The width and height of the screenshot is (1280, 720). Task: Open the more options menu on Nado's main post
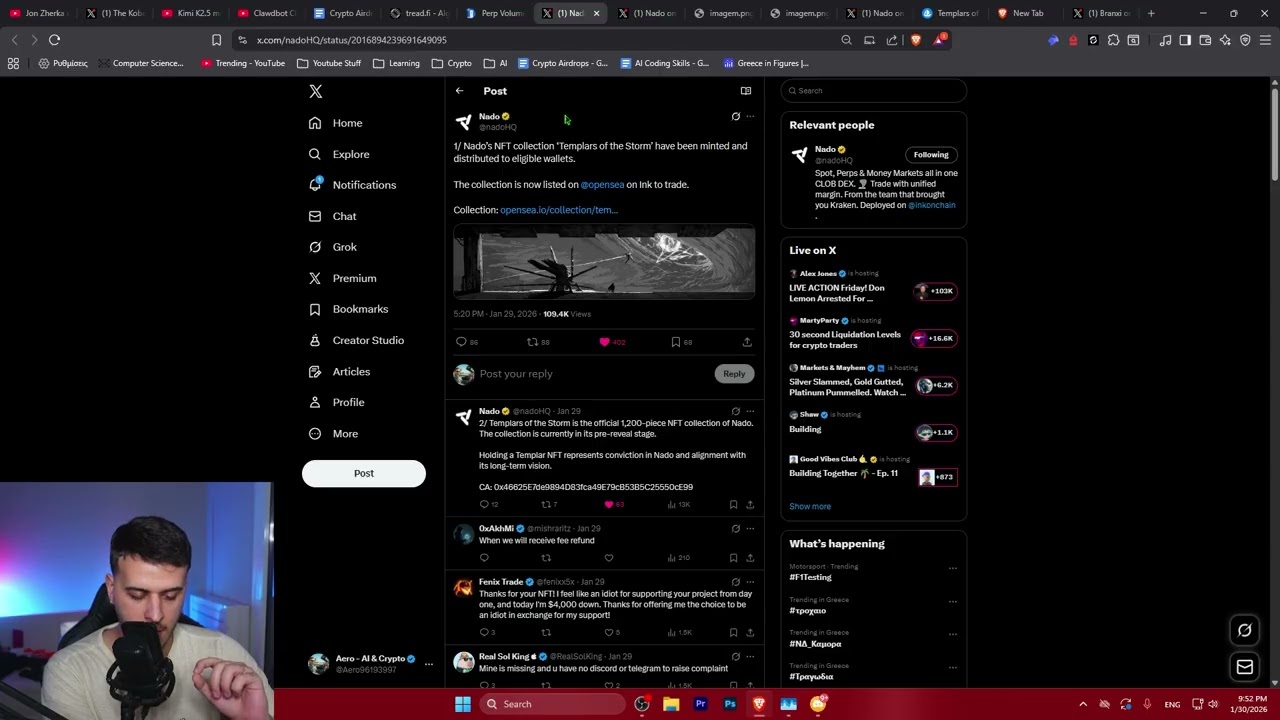click(x=750, y=117)
